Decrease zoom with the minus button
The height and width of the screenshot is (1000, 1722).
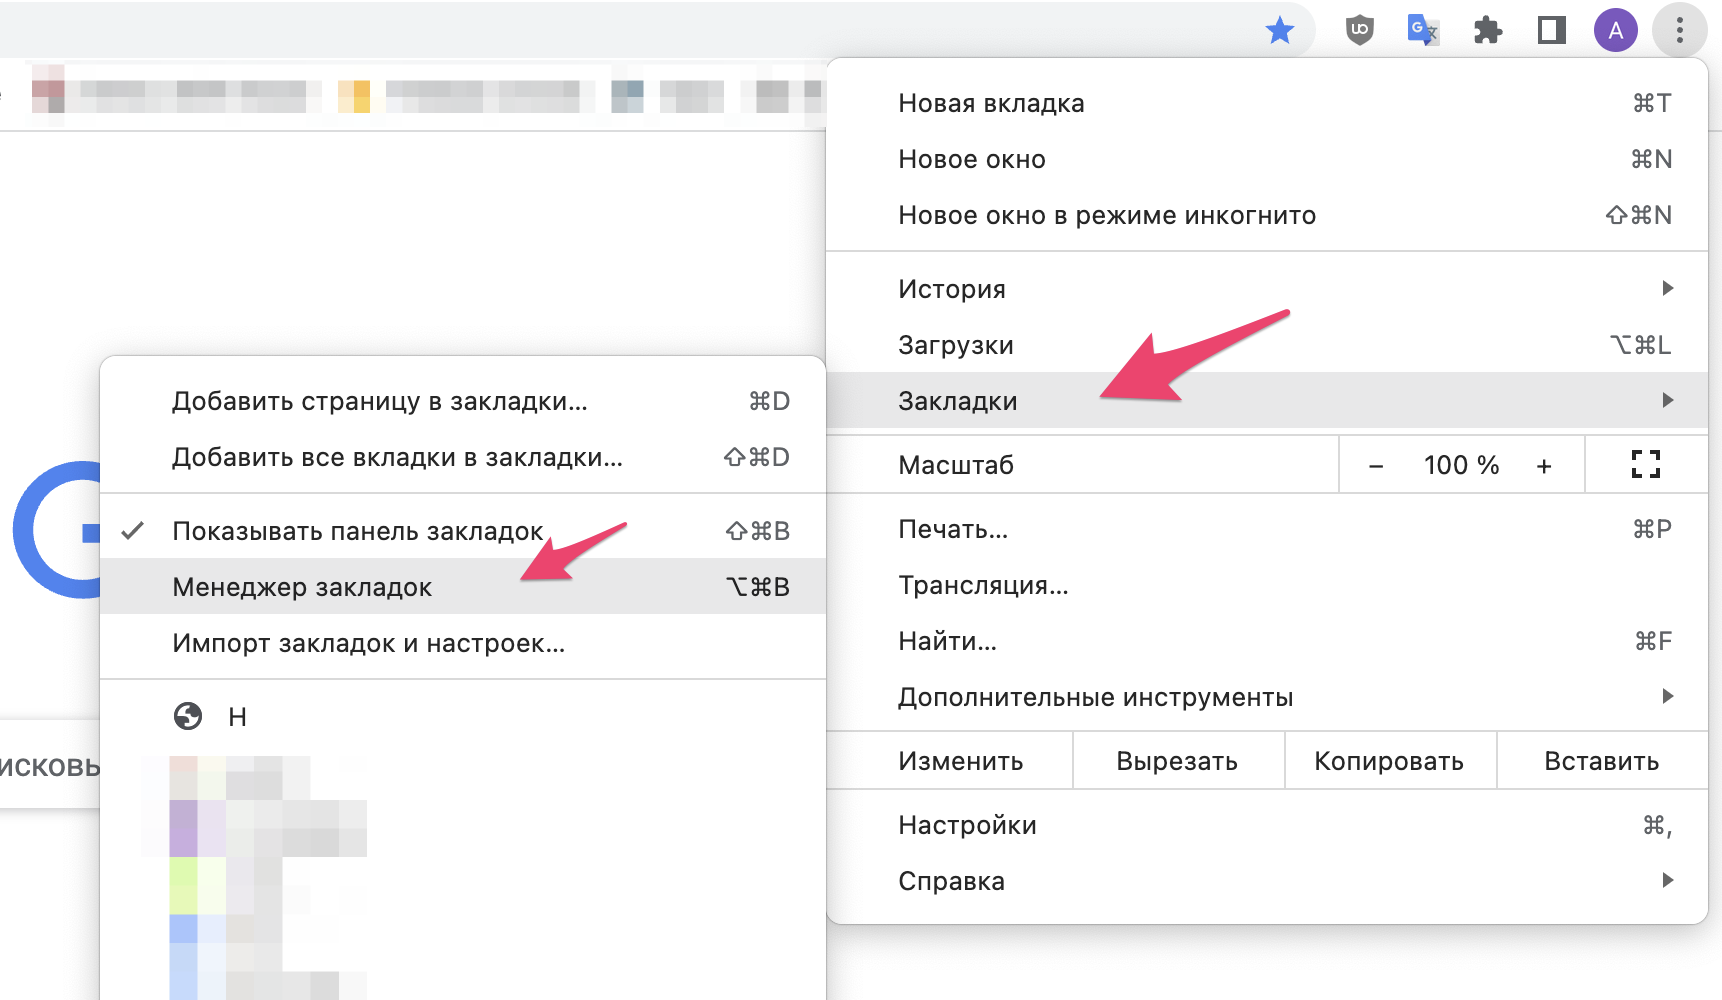point(1376,466)
